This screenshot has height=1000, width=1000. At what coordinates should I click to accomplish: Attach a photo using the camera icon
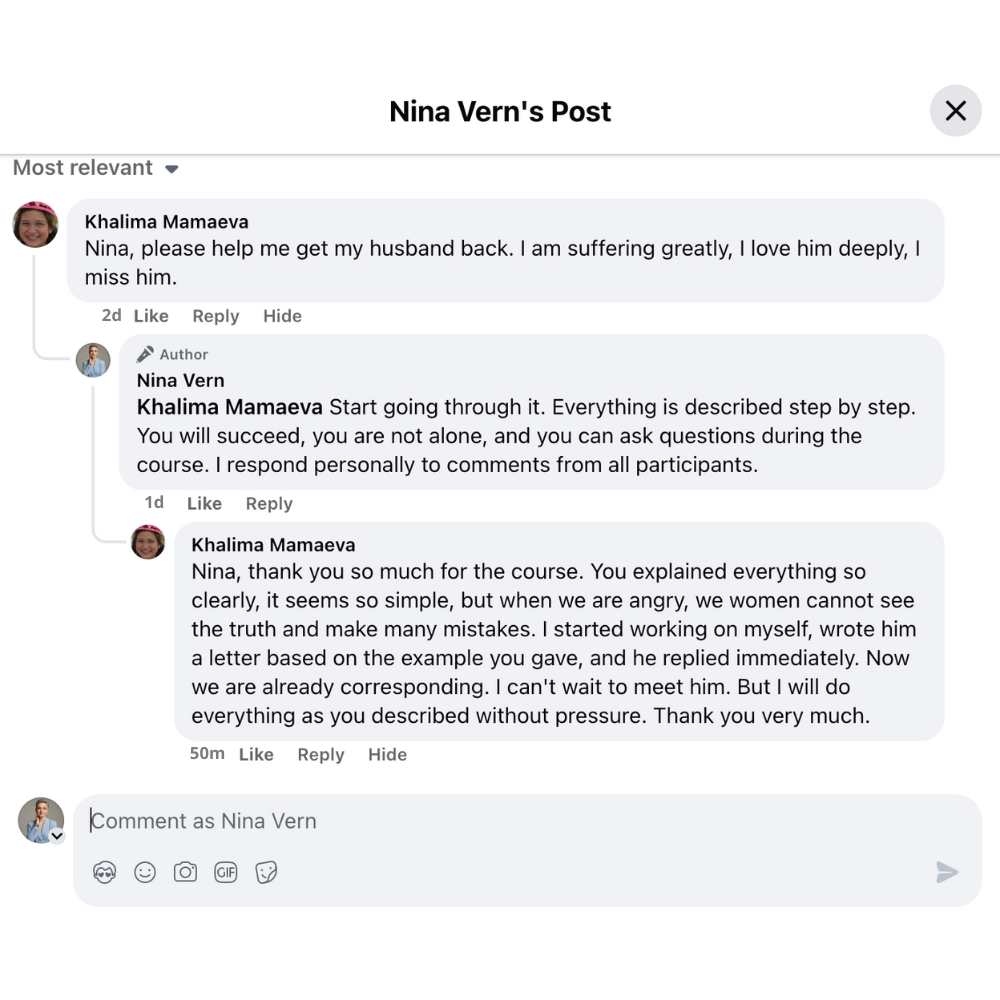pos(185,872)
